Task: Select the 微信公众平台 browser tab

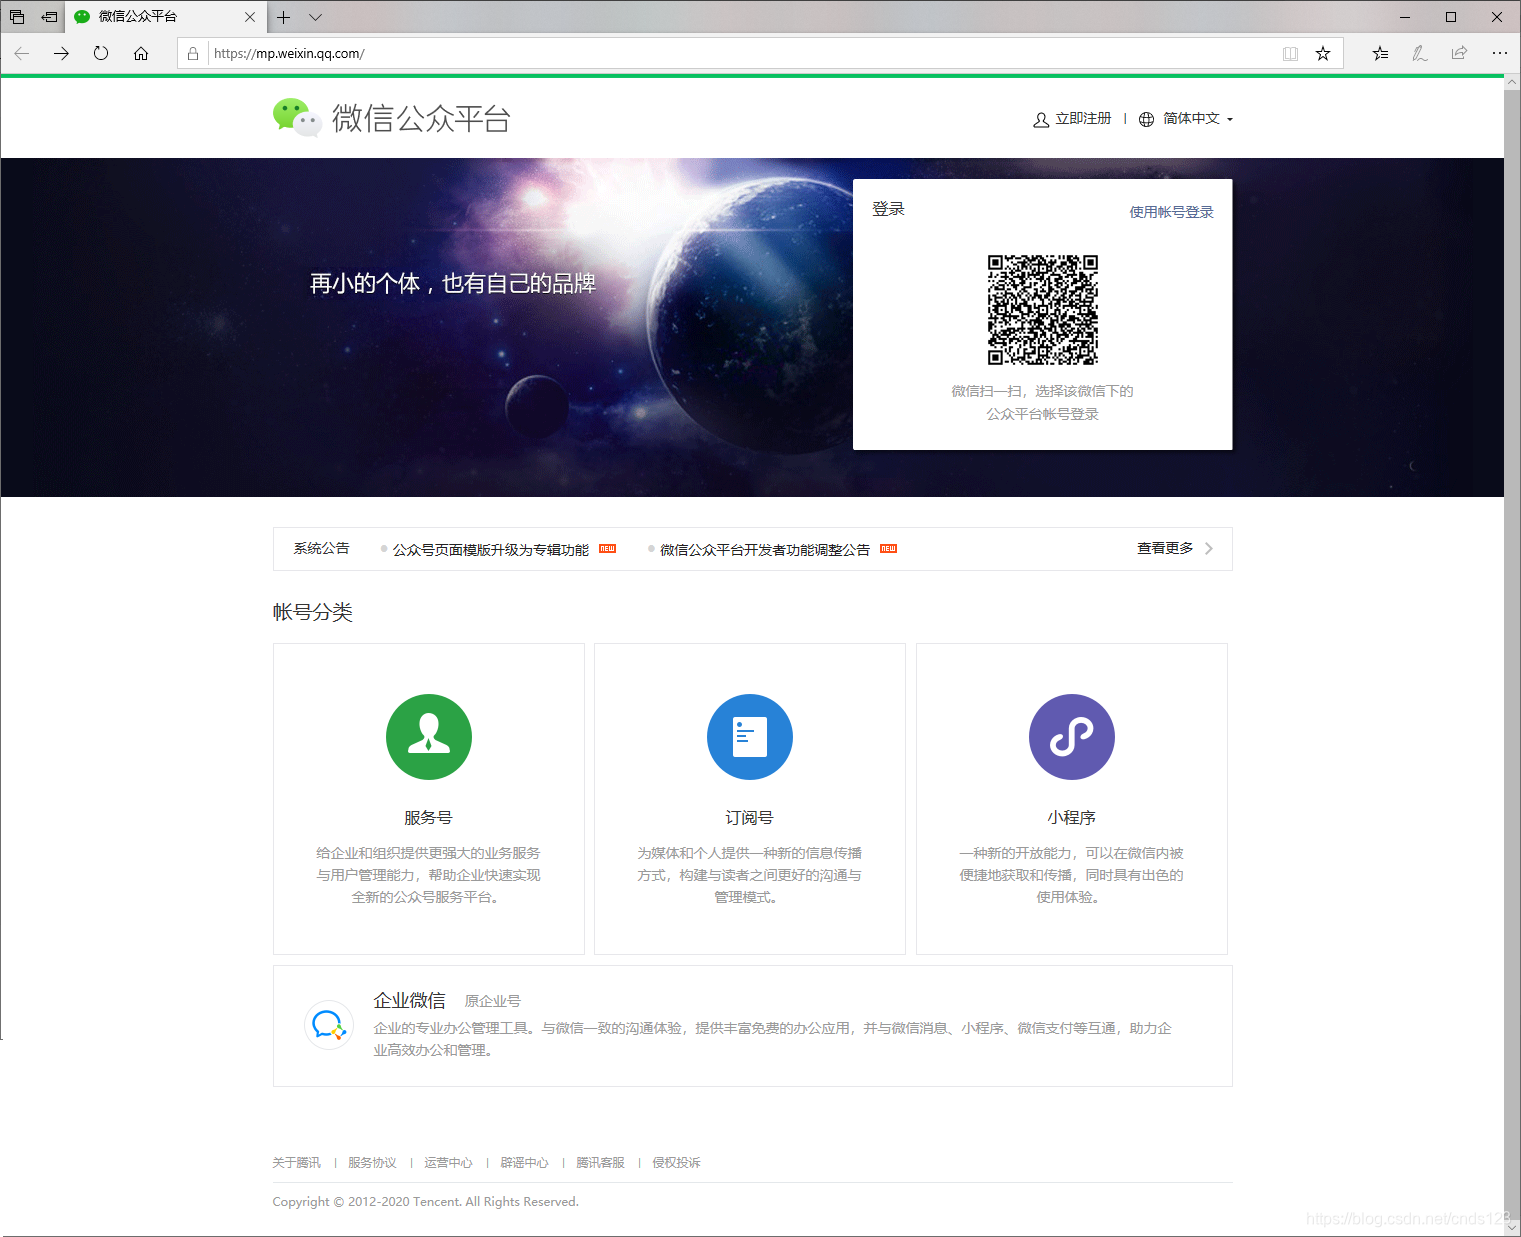Action: point(166,17)
